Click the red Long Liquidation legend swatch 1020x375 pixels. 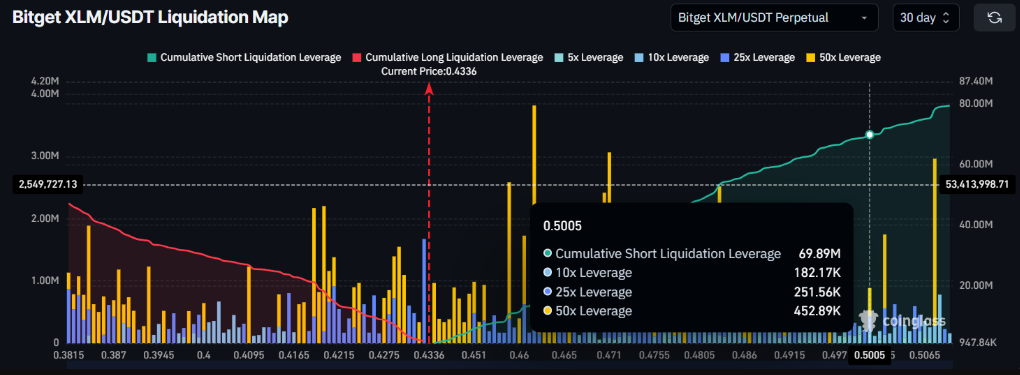[x=357, y=57]
